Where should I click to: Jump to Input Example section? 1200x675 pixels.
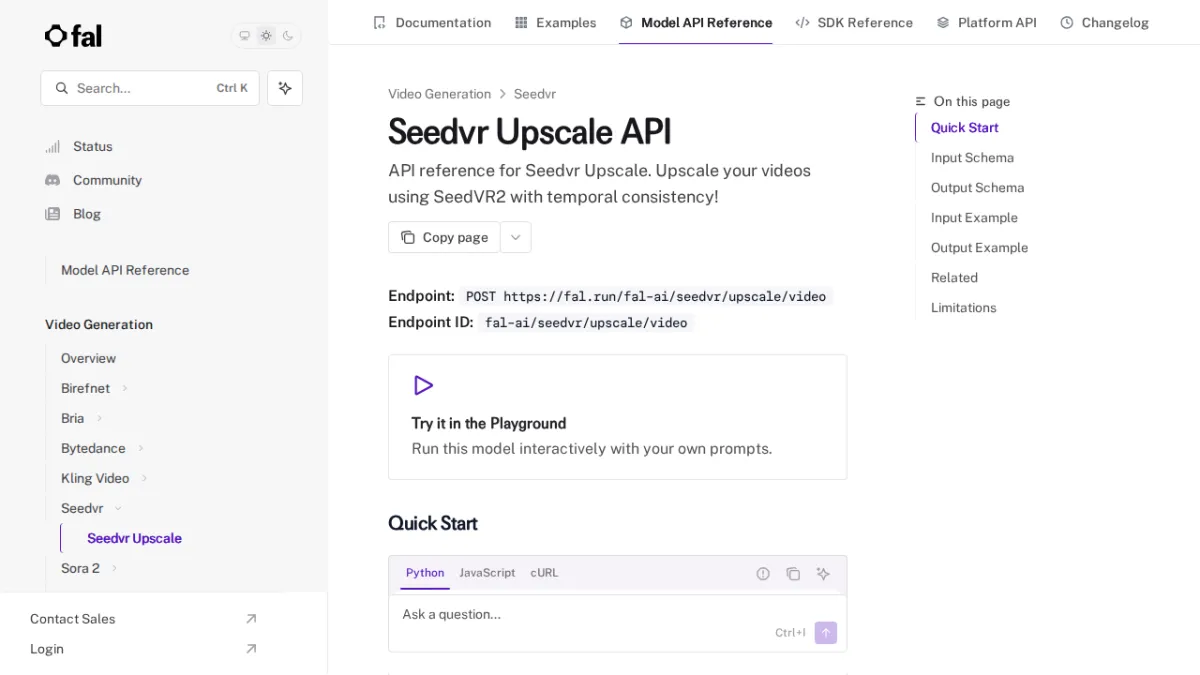(974, 217)
